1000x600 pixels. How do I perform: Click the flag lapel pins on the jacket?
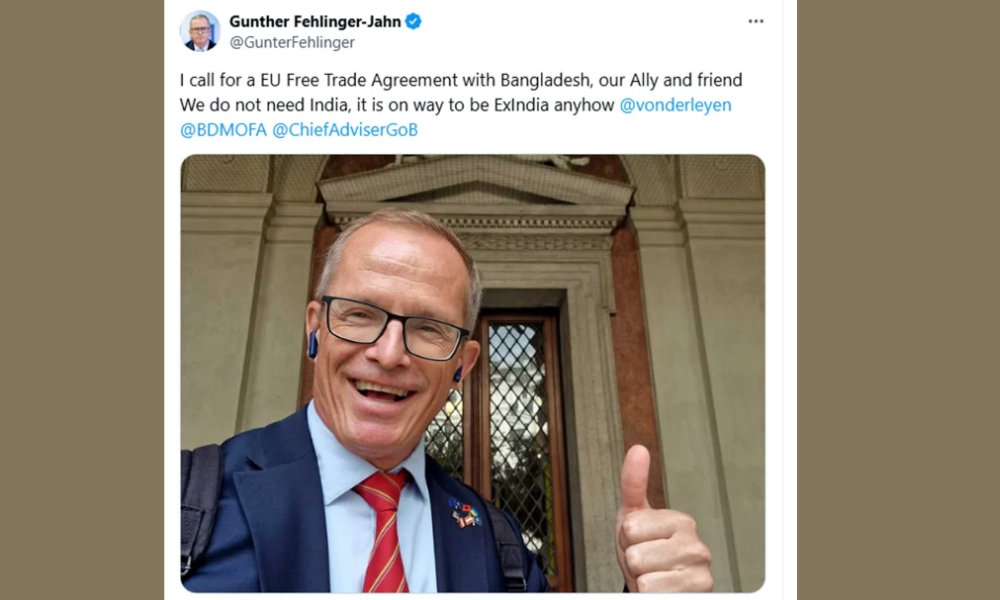tap(465, 513)
